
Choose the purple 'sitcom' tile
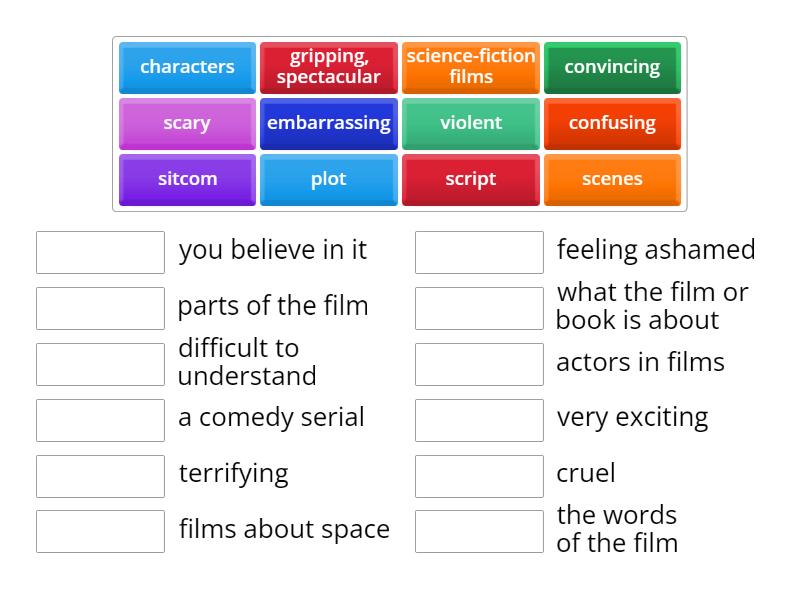(x=187, y=179)
